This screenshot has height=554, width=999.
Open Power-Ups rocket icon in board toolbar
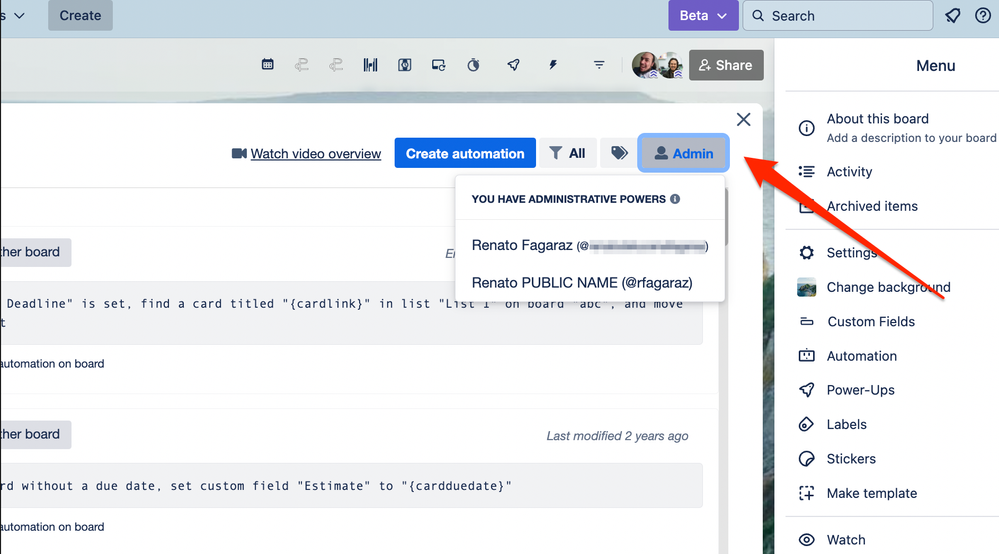pos(514,64)
